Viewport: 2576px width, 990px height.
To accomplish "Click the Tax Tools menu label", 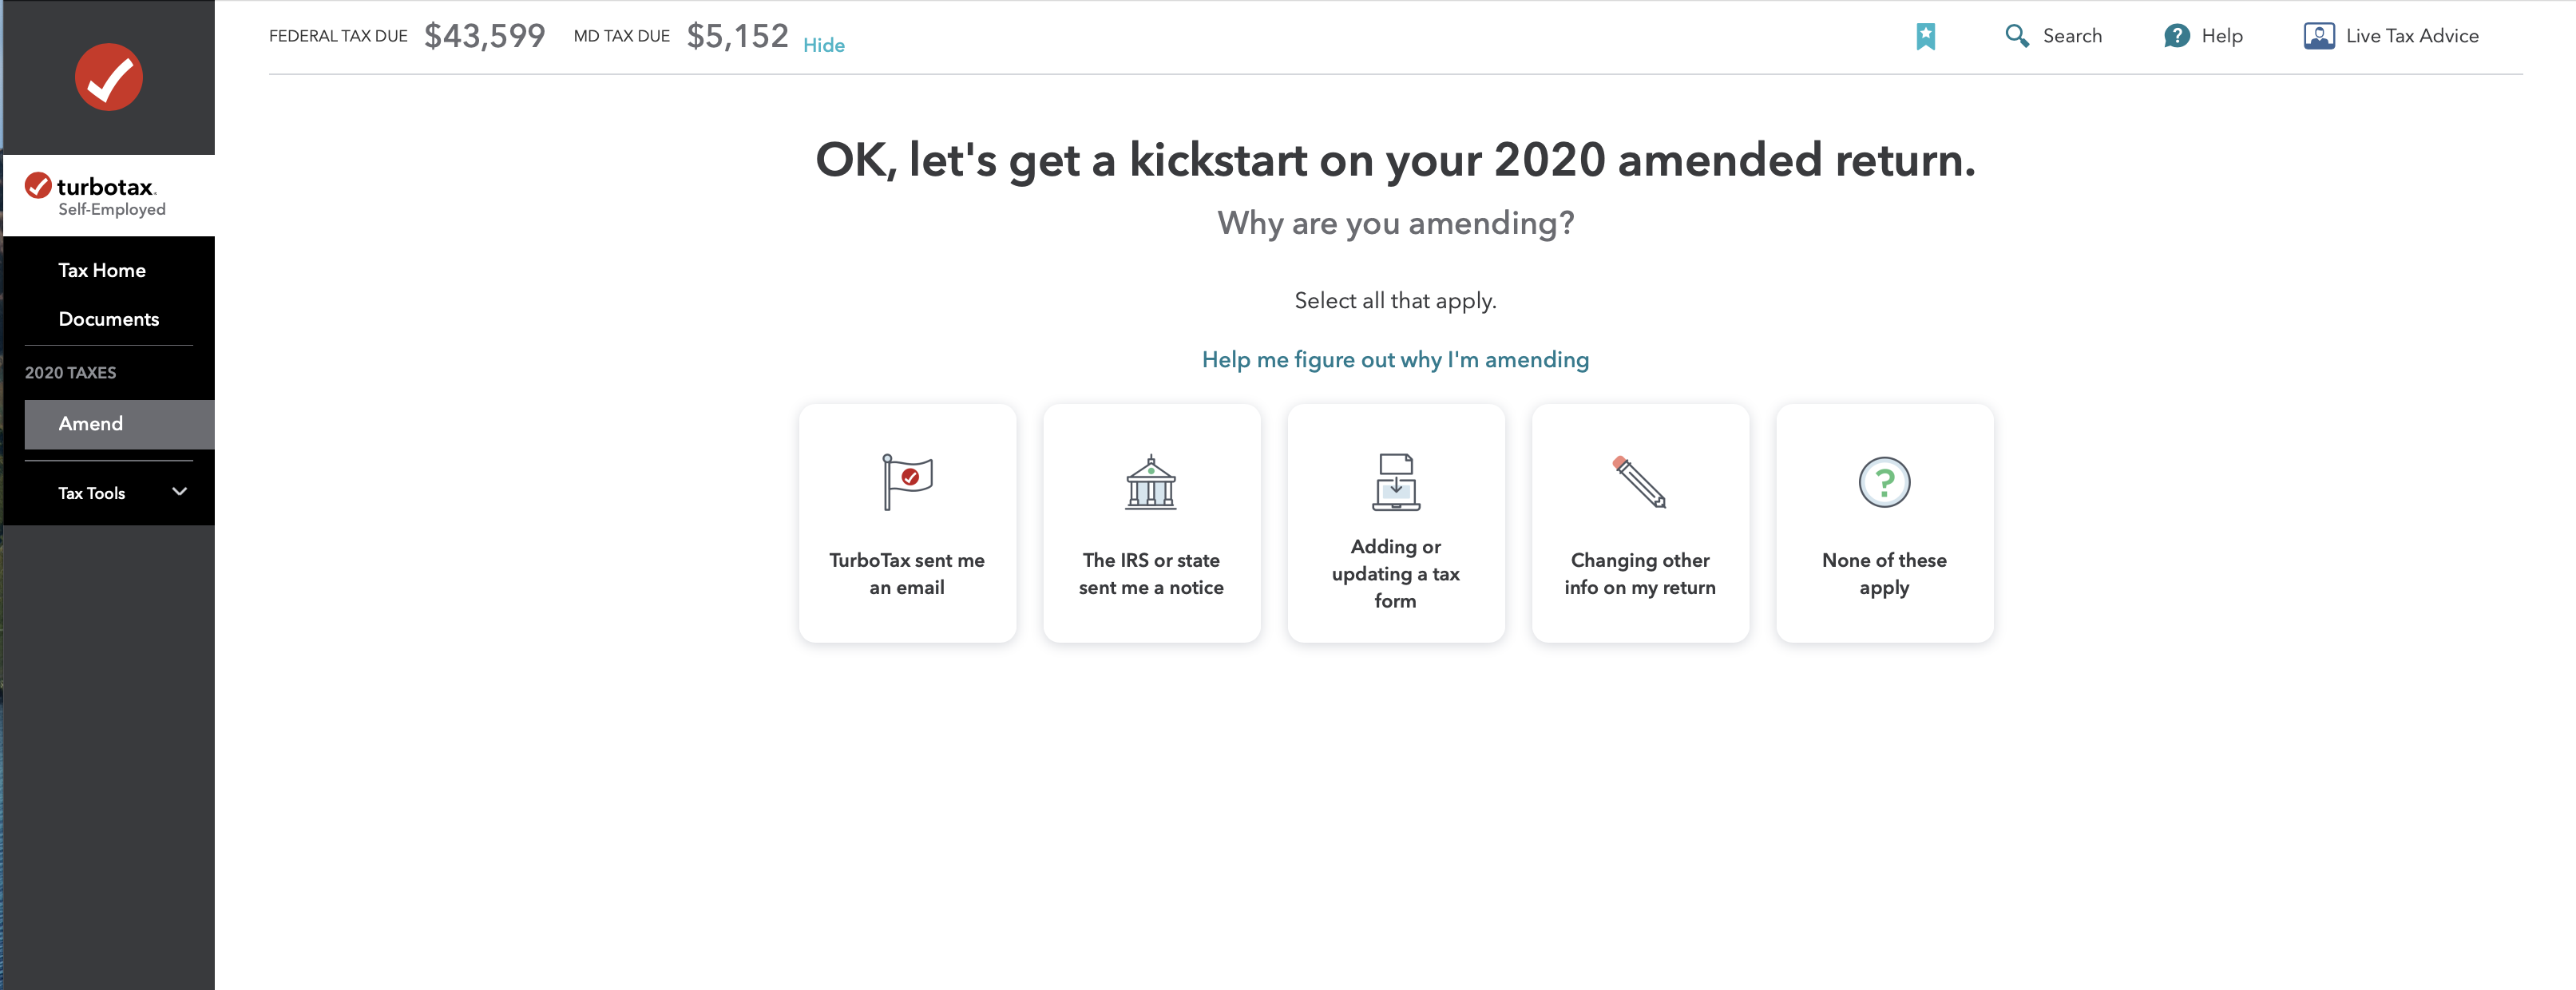I will point(92,493).
